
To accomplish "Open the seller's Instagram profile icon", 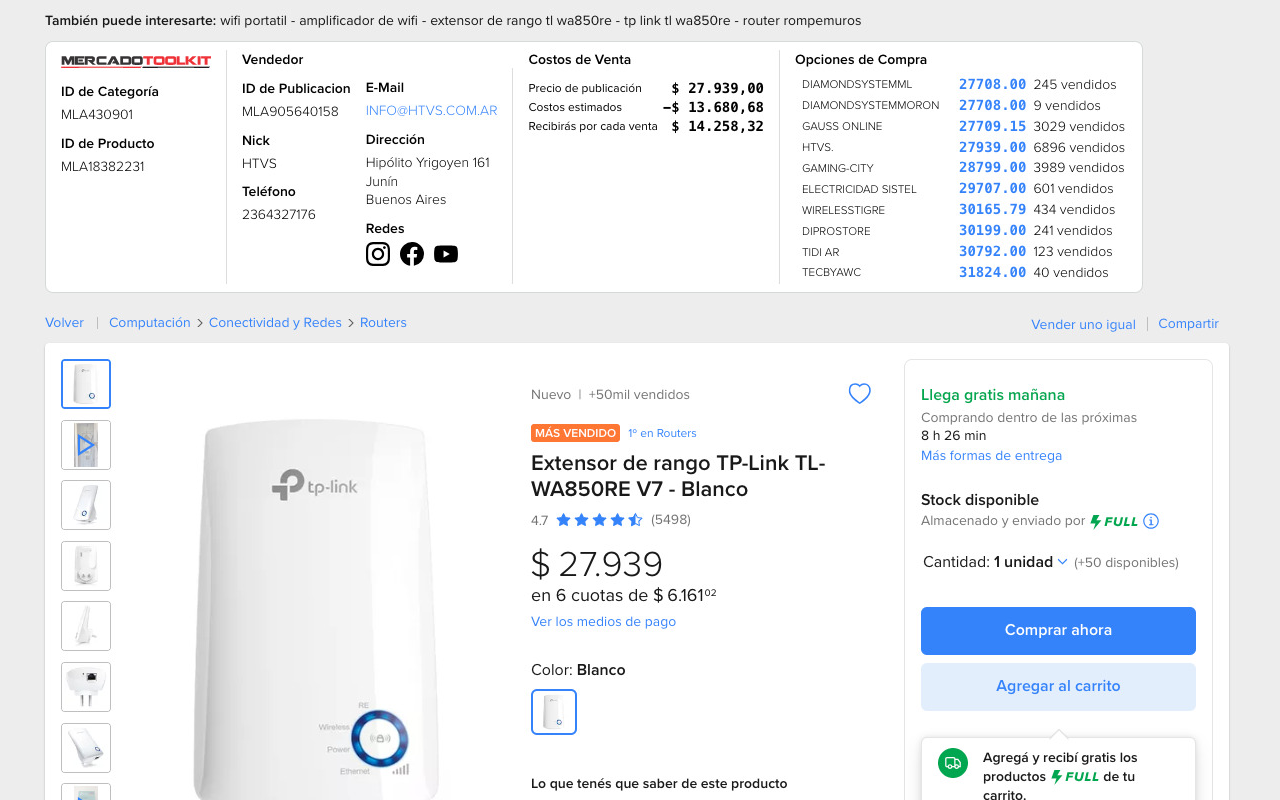I will [x=378, y=254].
